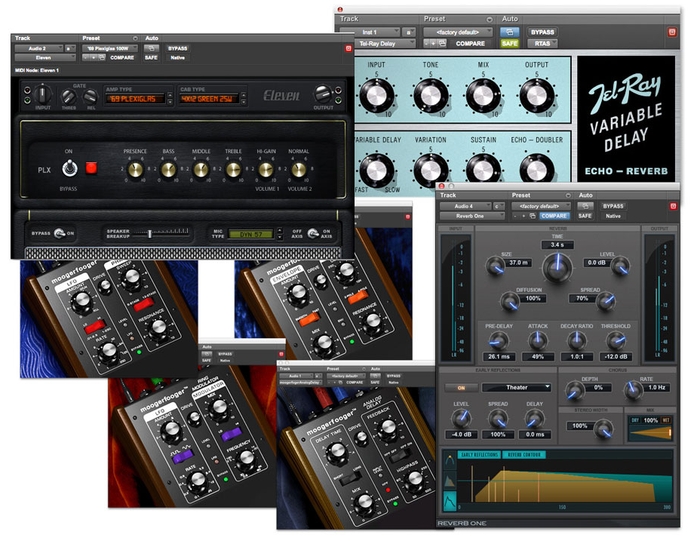This screenshot has width=700, height=541.
Task: Toggle BYPASS in the Eleven plug-in header
Action: (178, 48)
